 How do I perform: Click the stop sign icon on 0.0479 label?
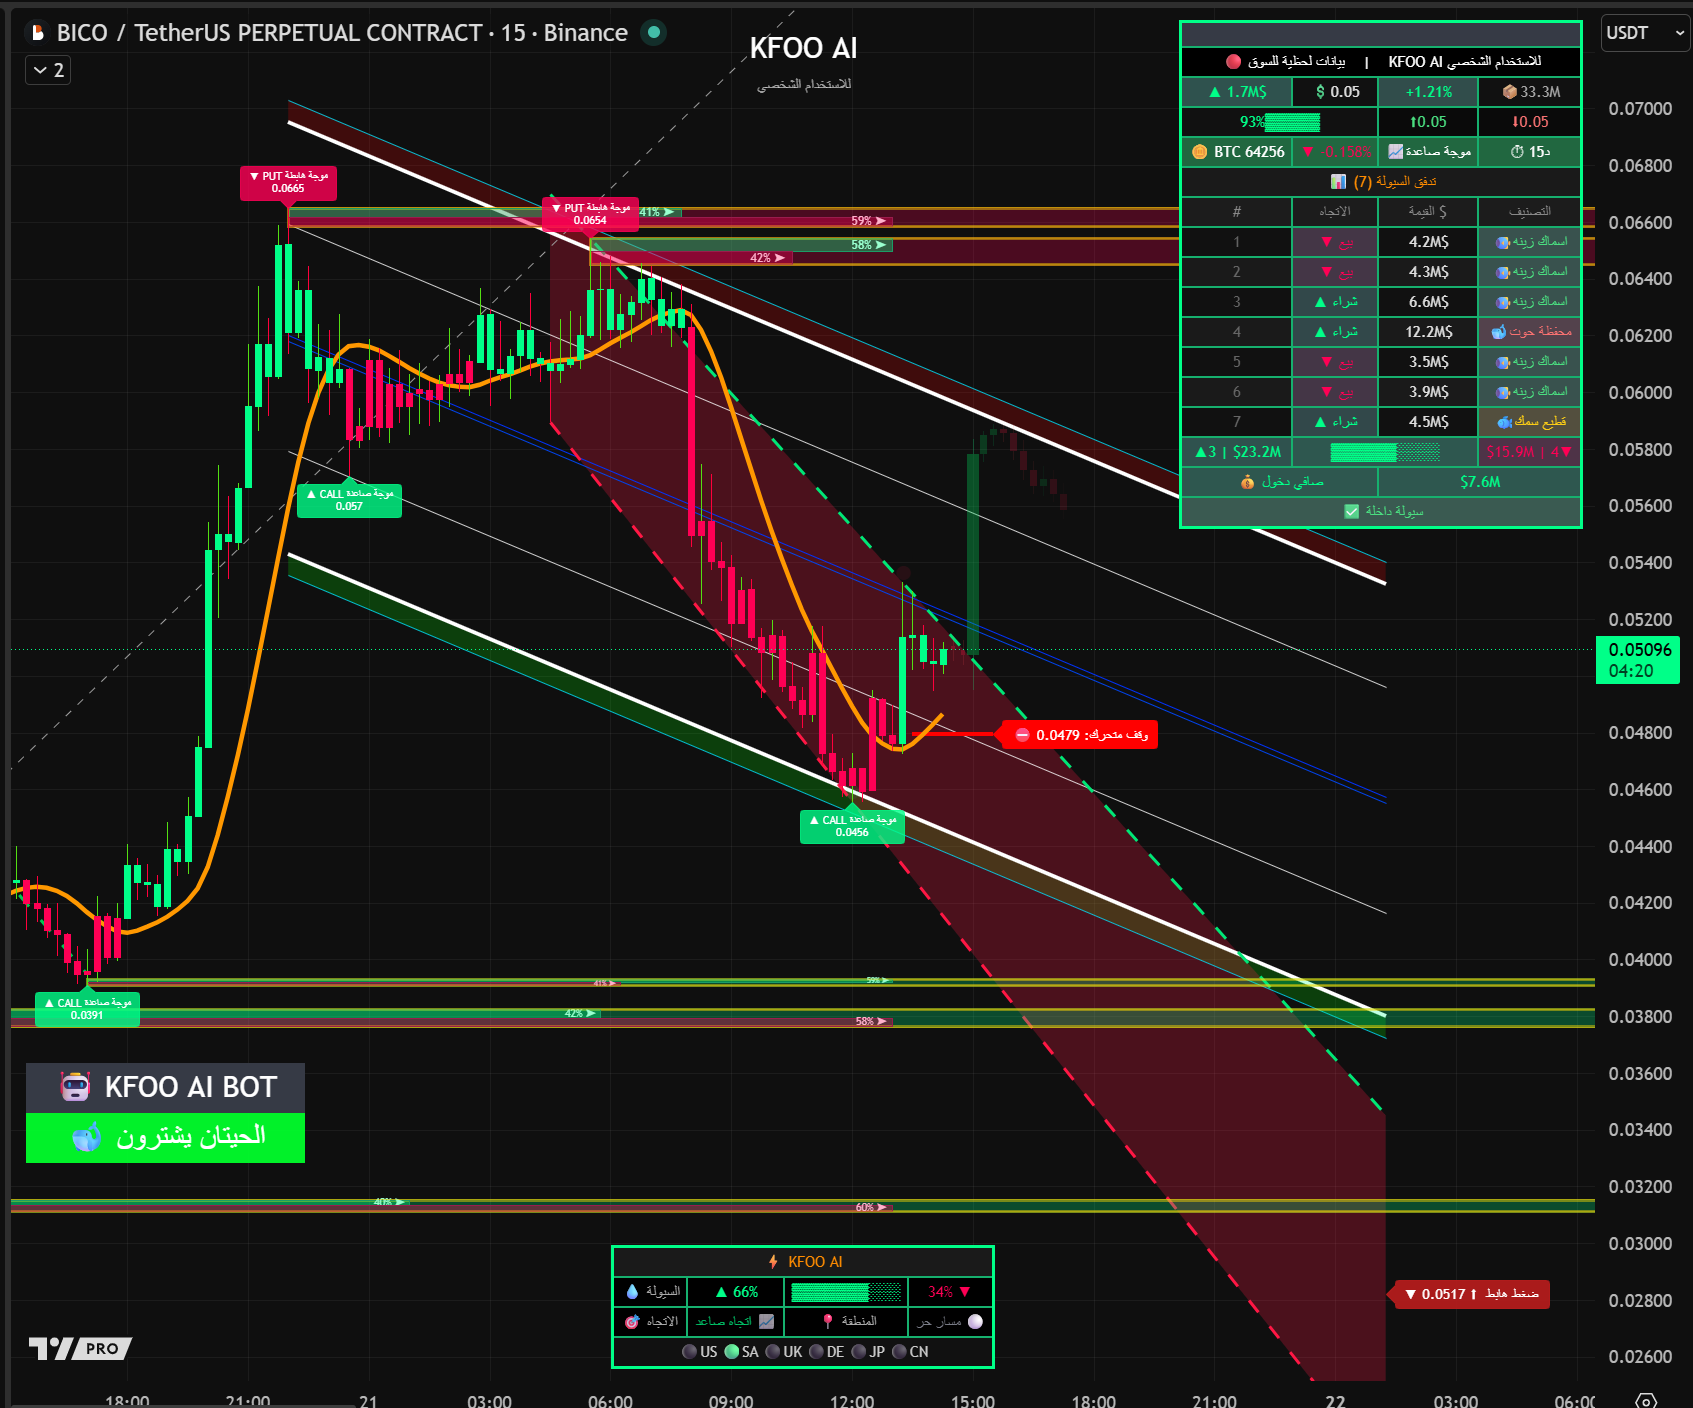tap(1022, 735)
